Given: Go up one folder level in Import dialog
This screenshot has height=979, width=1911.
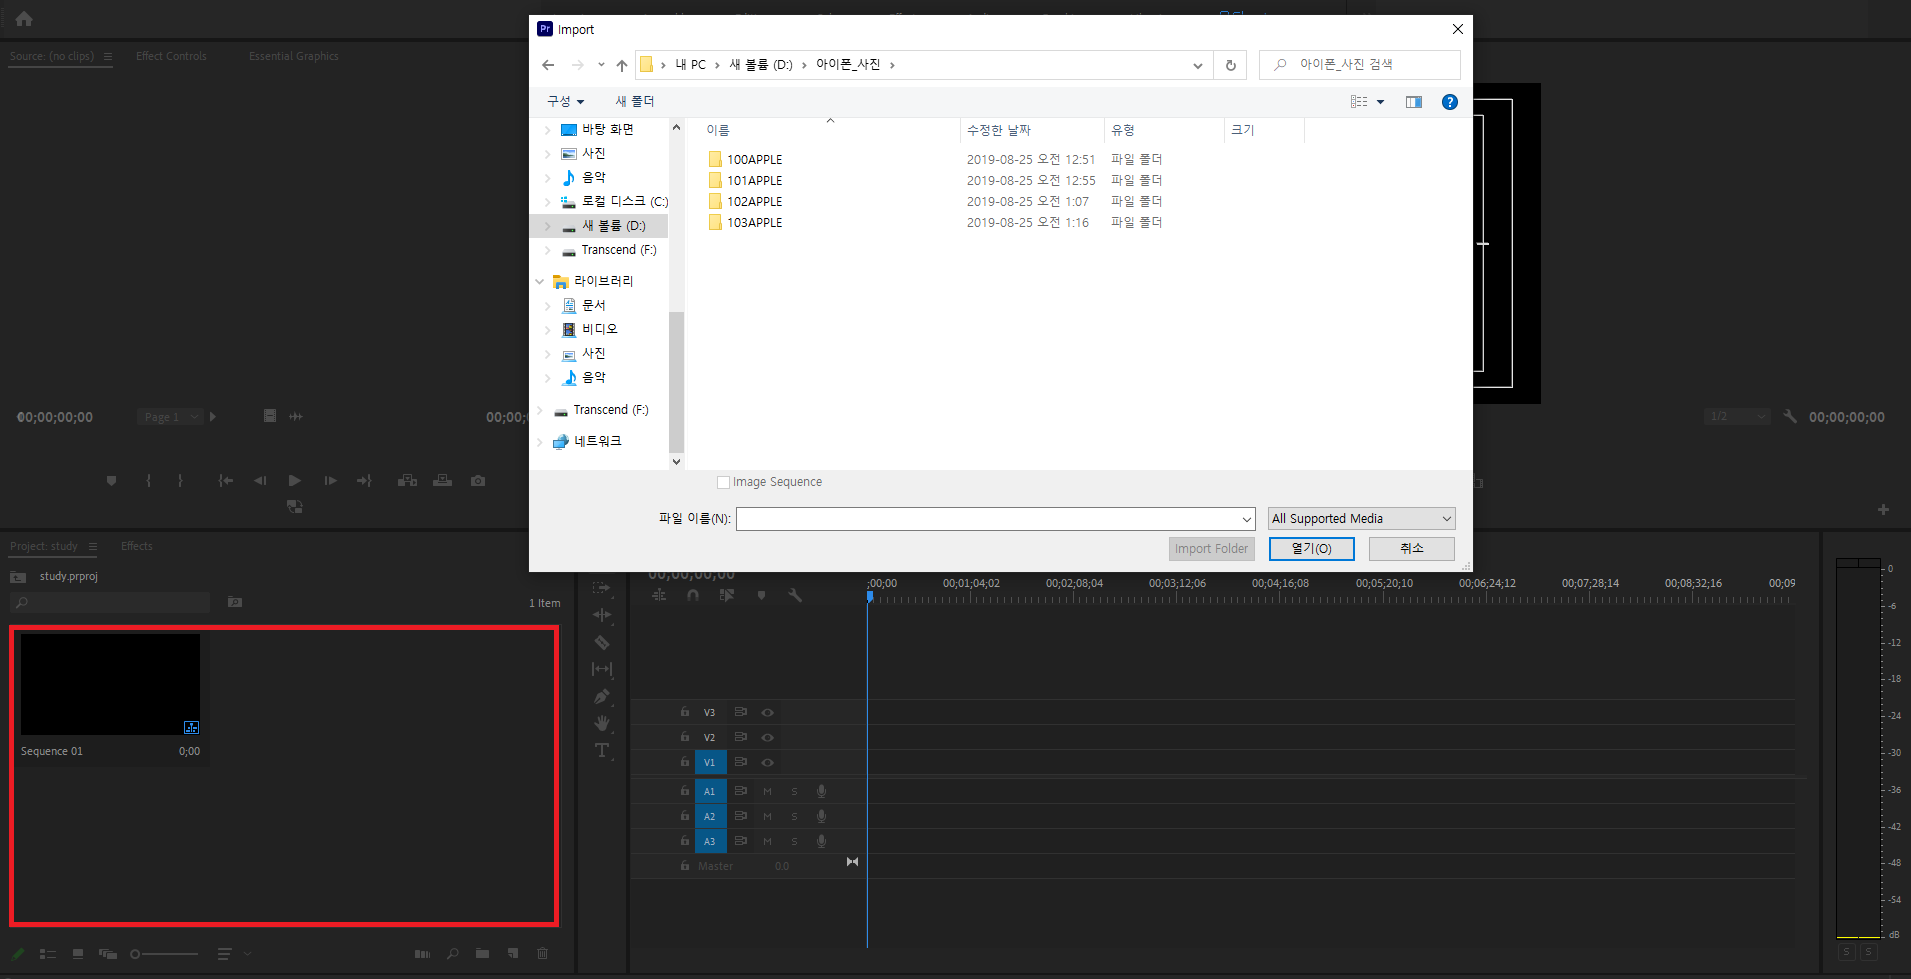Looking at the screenshot, I should coord(621,65).
